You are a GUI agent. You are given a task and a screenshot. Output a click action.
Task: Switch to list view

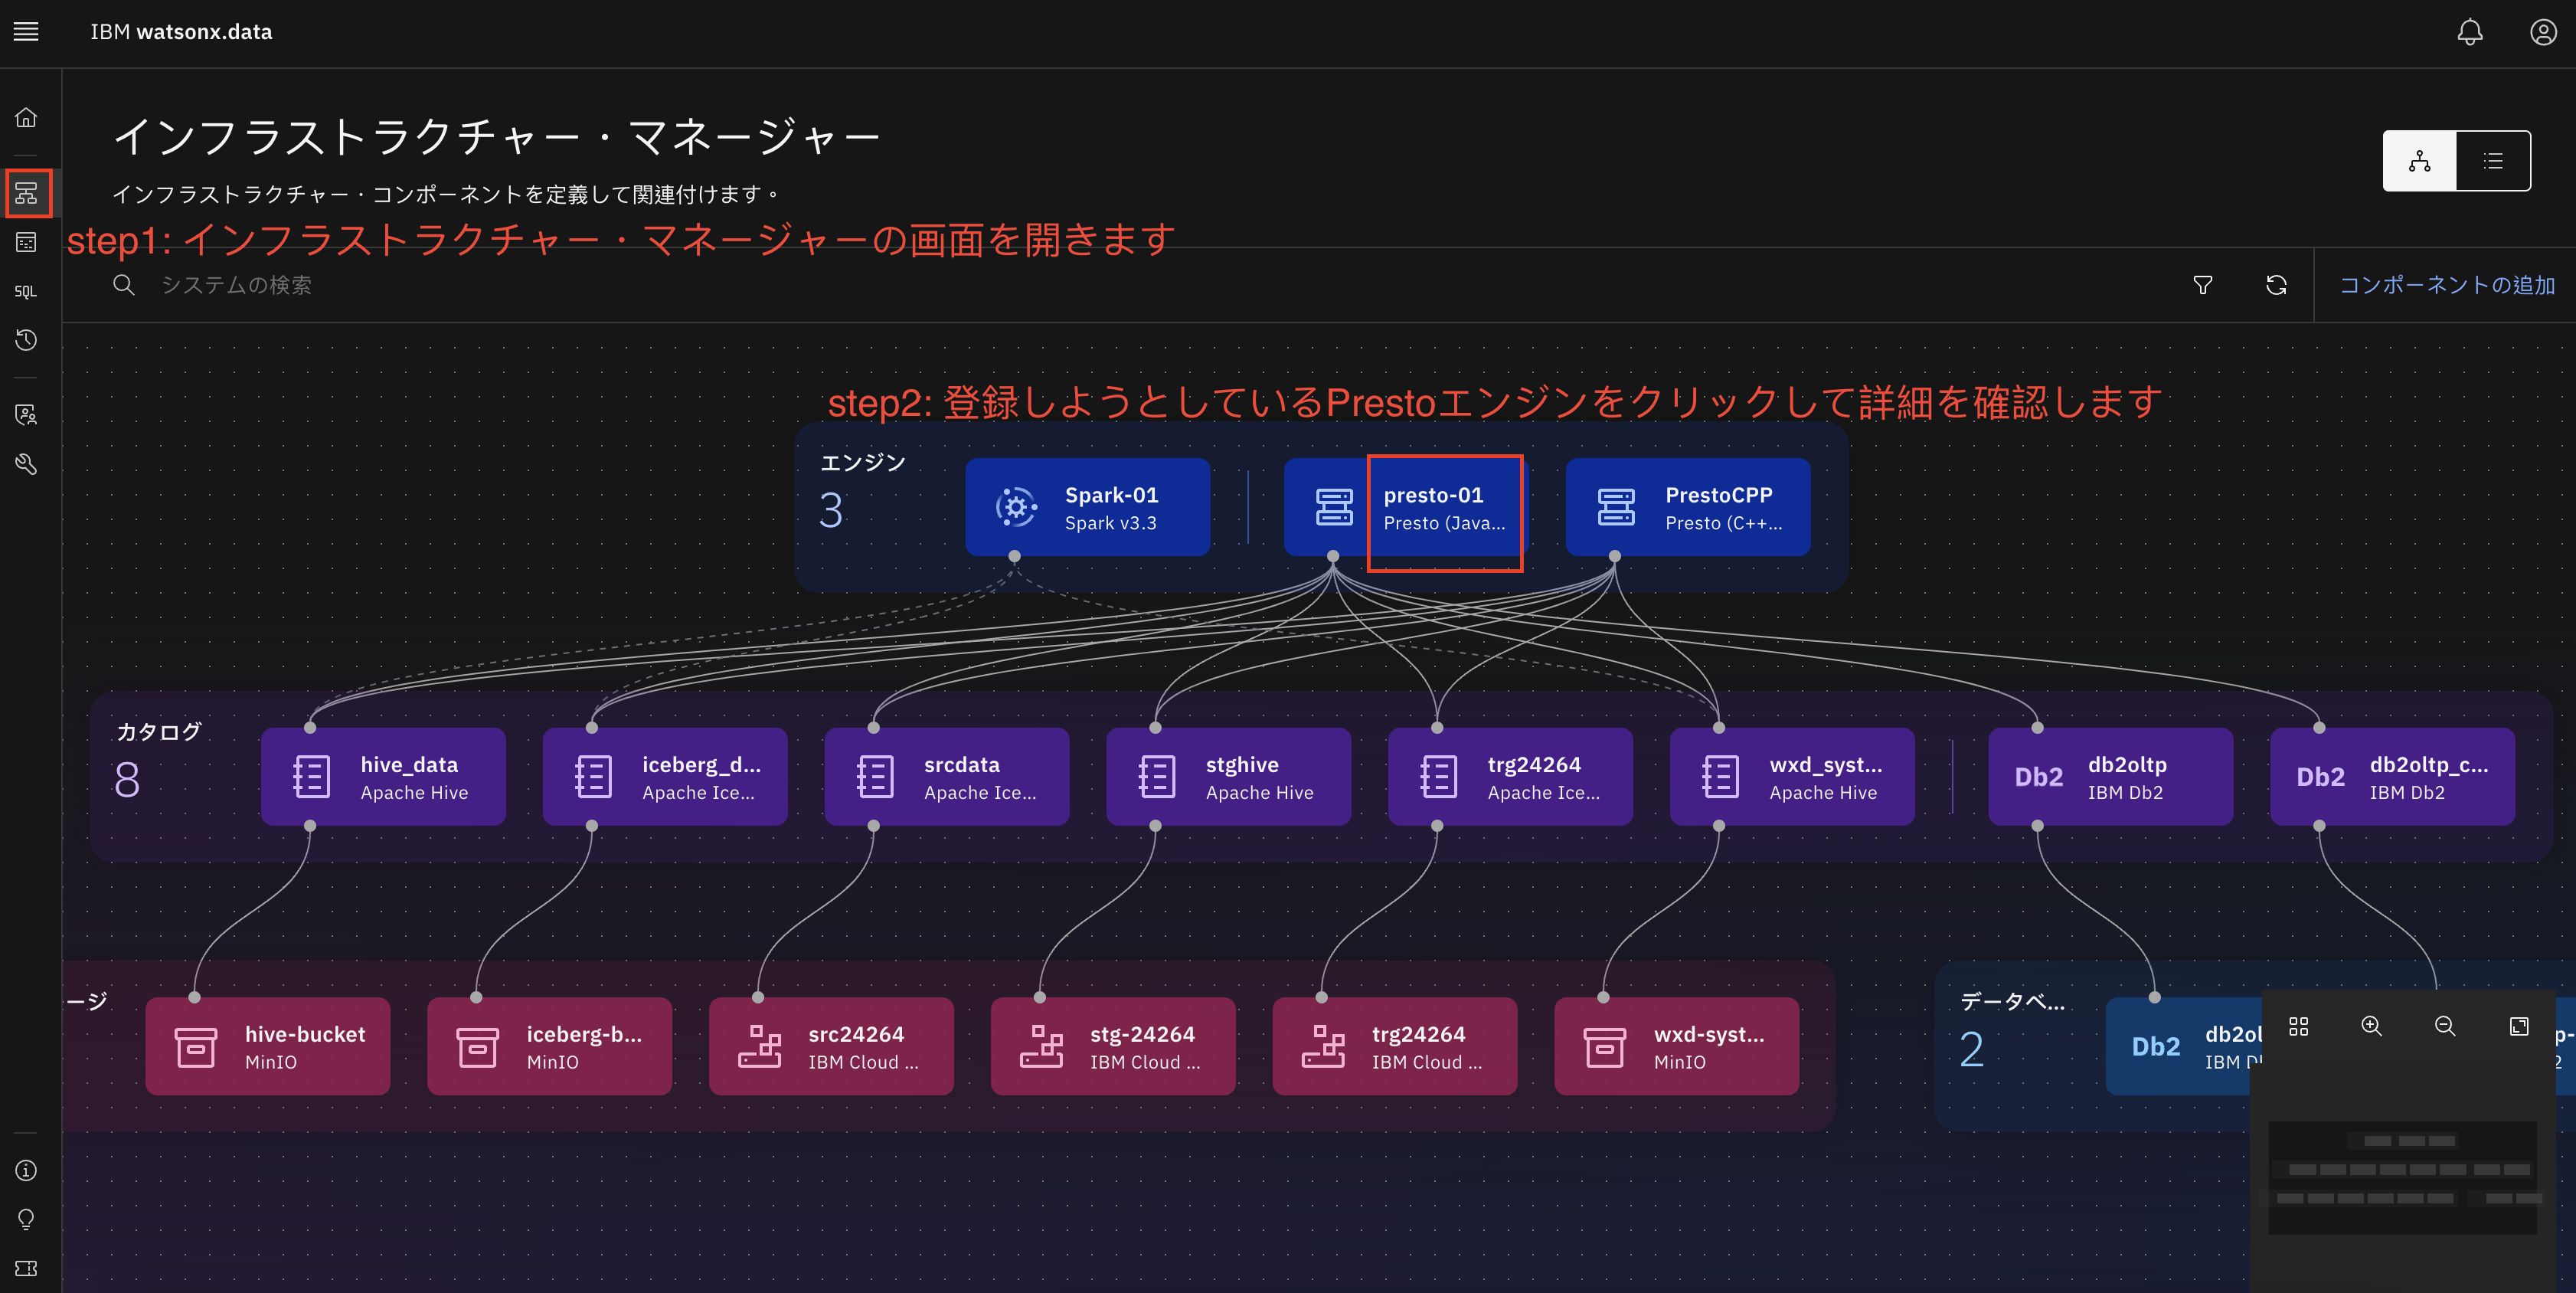coord(2493,160)
